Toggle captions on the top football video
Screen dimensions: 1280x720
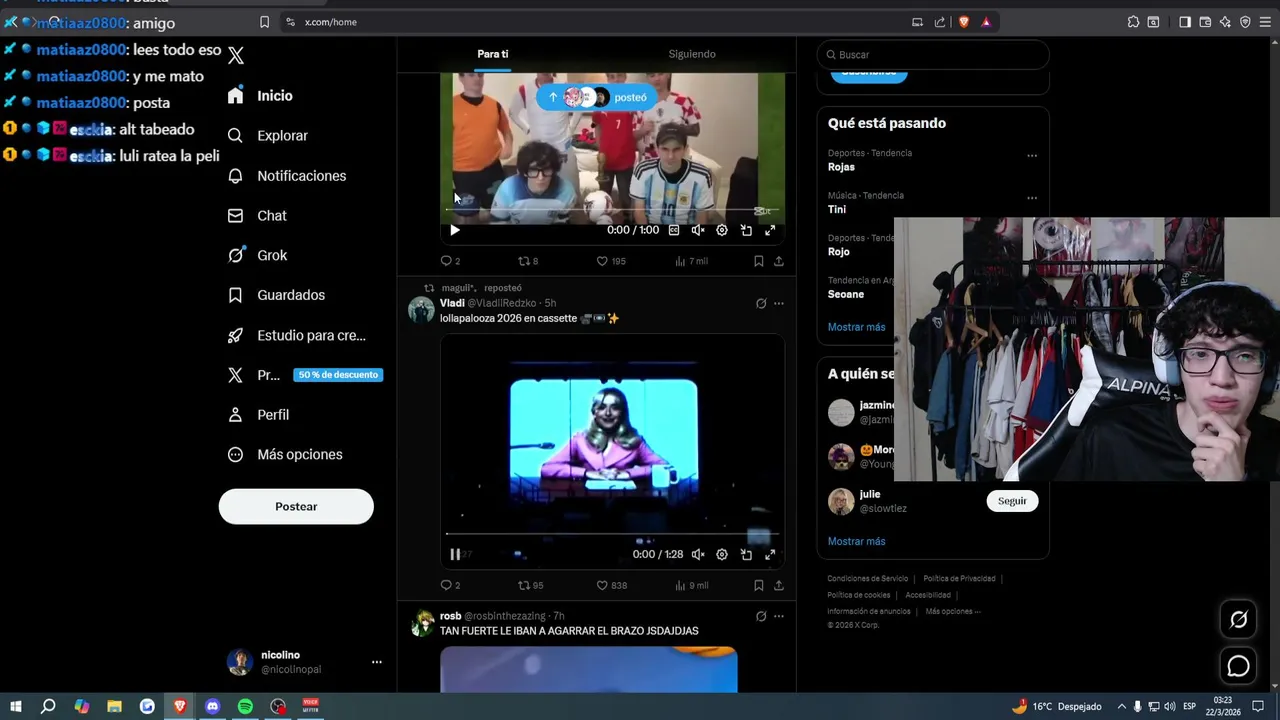(674, 230)
